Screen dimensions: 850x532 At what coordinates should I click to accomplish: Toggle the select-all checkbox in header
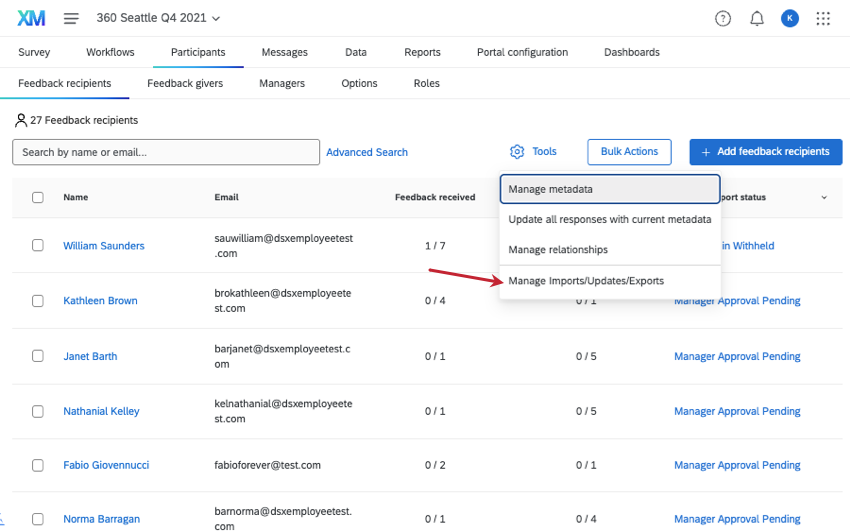[37, 197]
